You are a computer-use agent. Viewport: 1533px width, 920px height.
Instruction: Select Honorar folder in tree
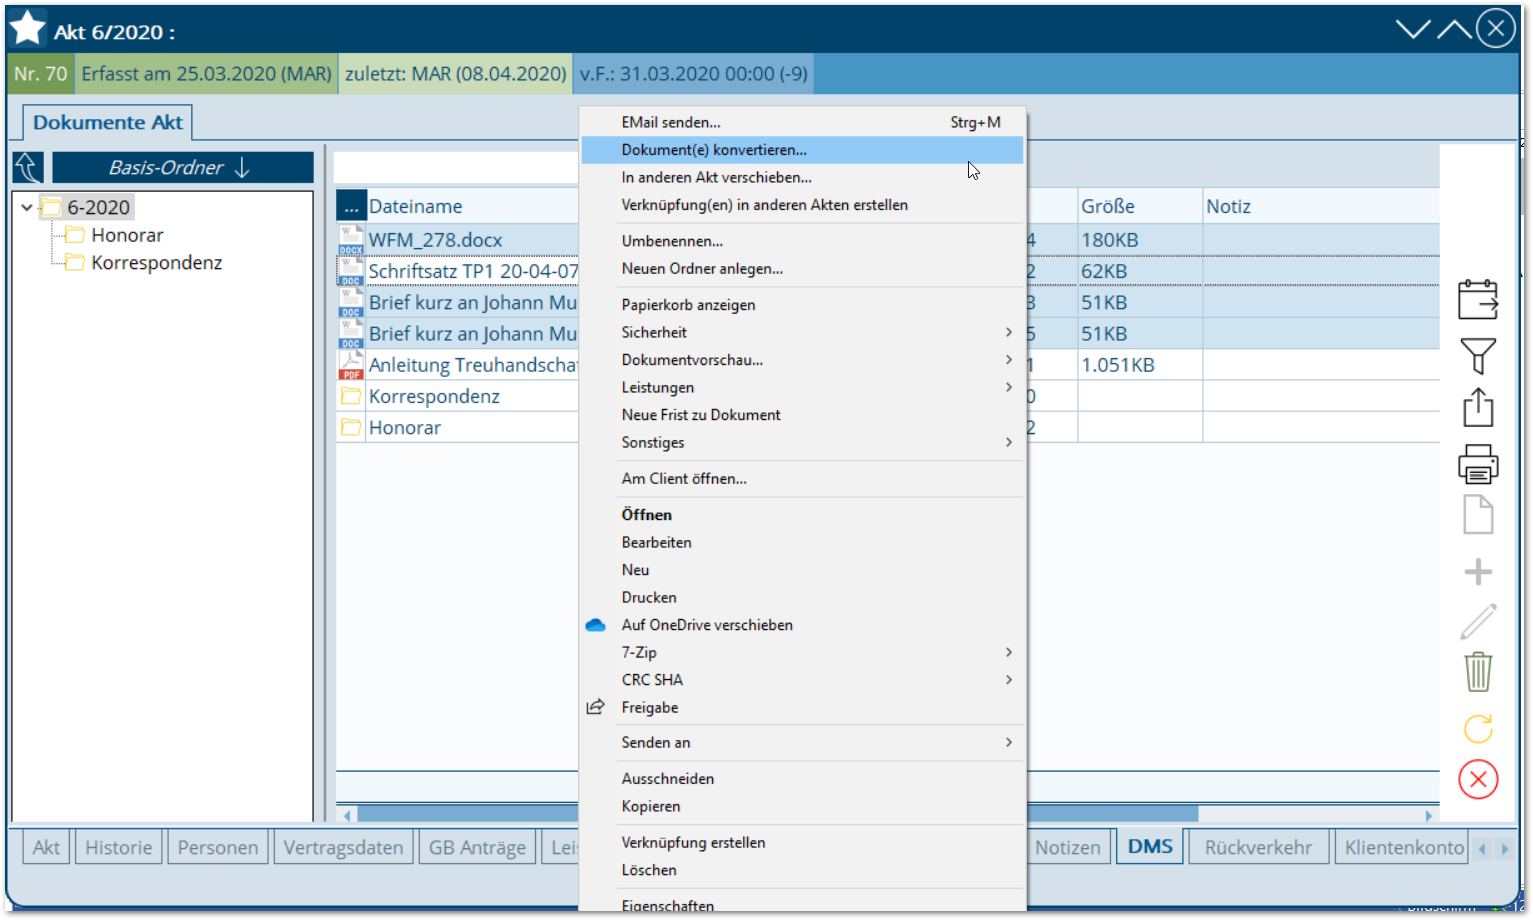(x=127, y=235)
